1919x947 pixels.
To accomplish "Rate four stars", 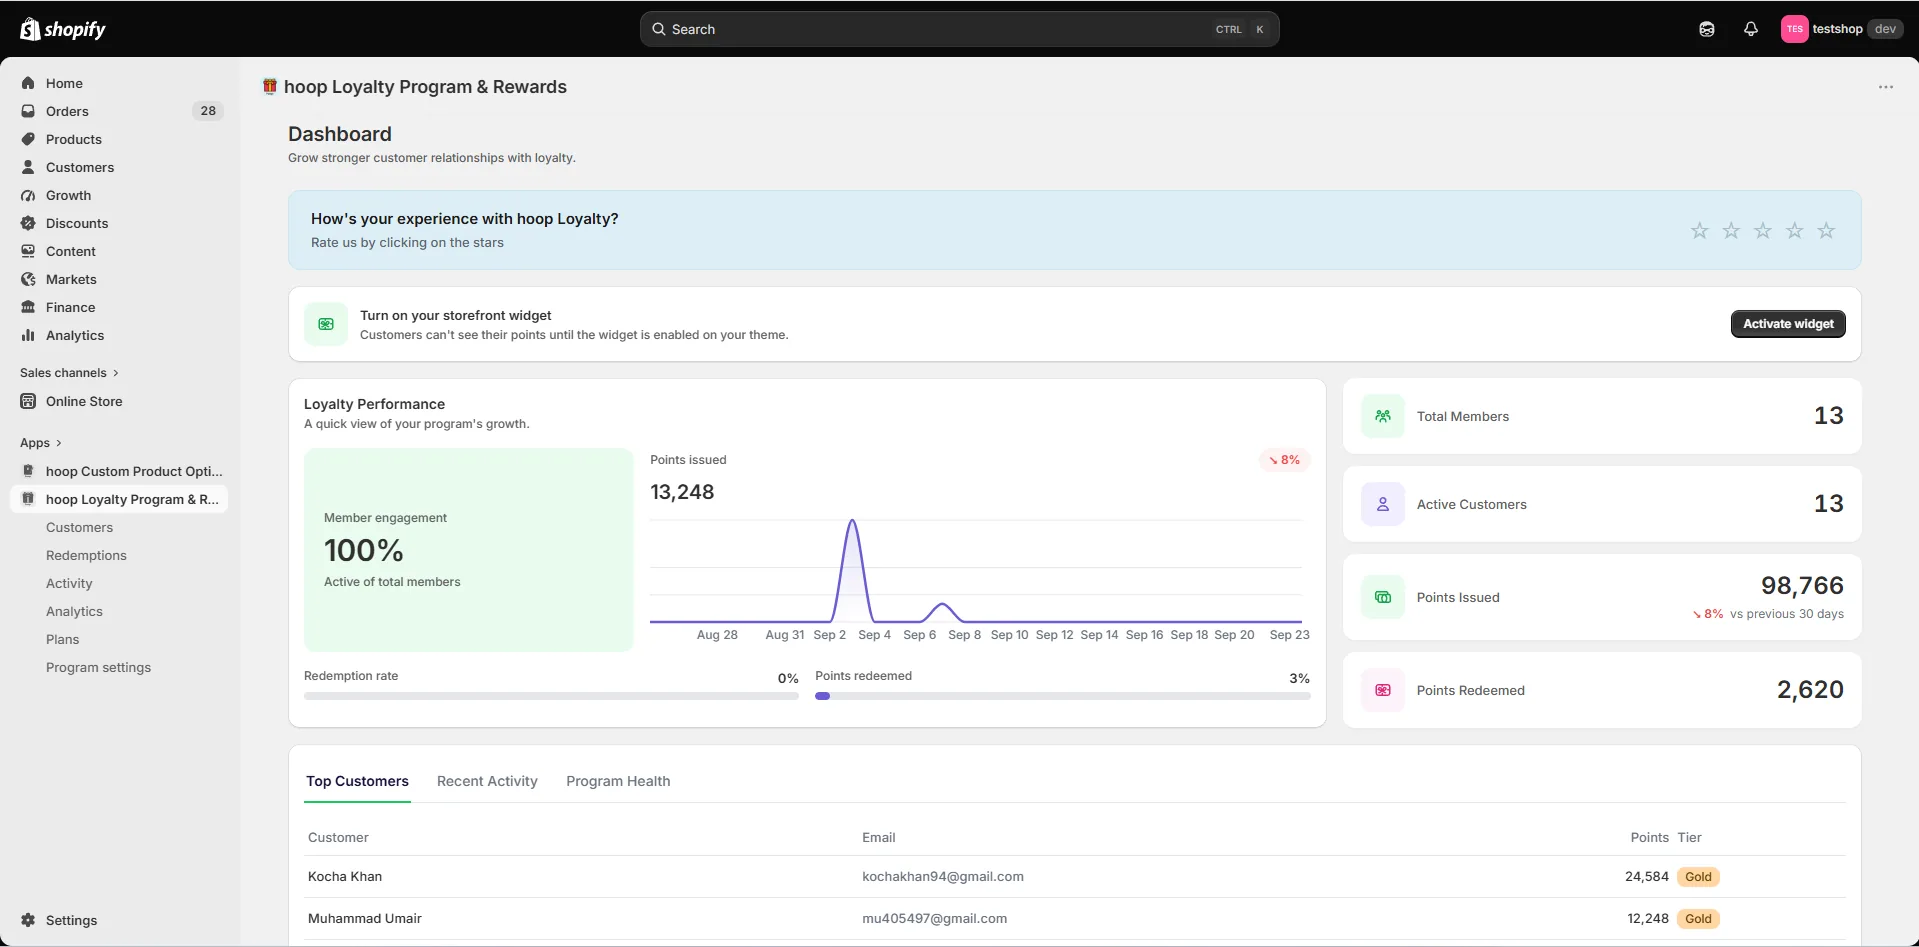I will click(x=1795, y=231).
